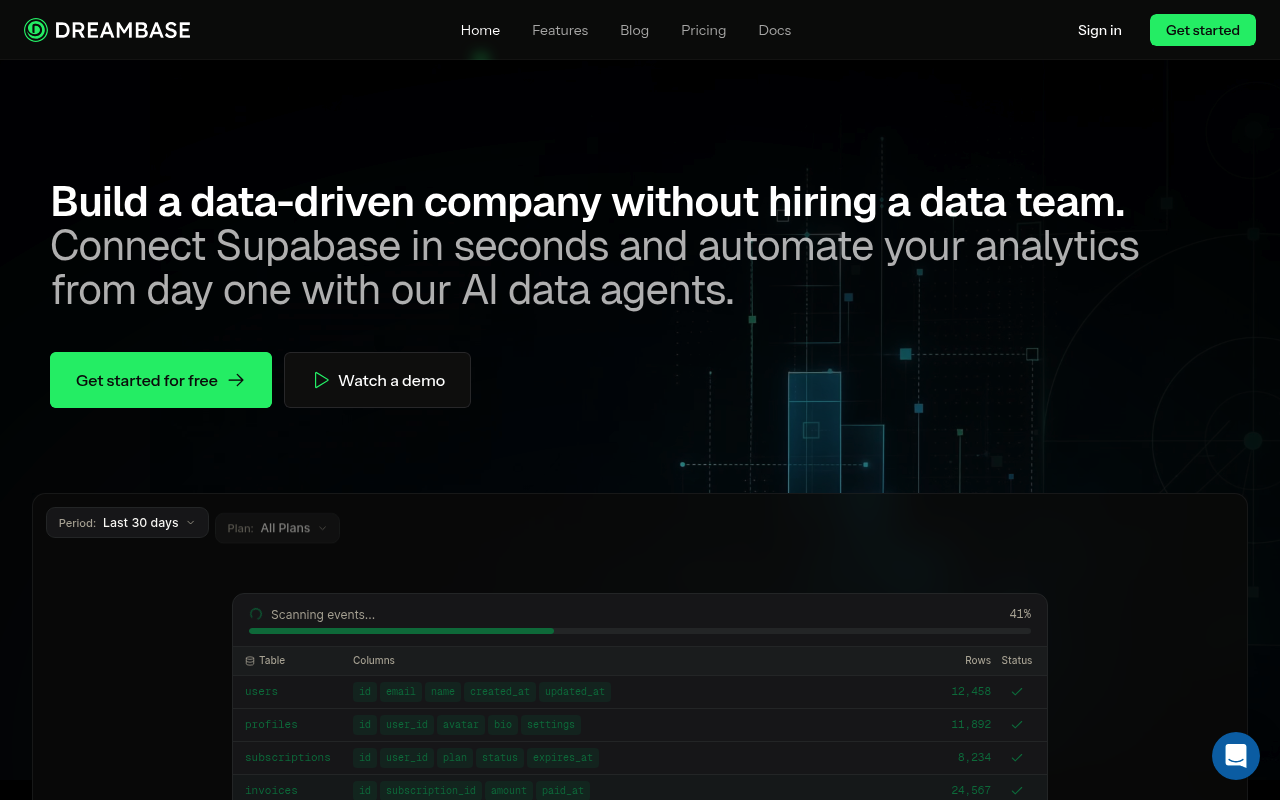Screen dimensions: 1280x800
Task: Click the id tag in users row
Action: click(365, 691)
